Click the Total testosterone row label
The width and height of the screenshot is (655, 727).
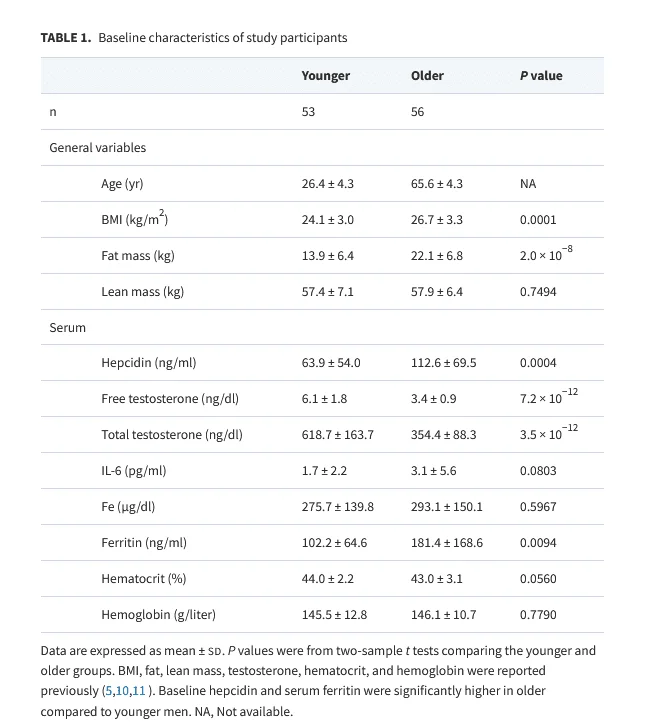tap(171, 435)
